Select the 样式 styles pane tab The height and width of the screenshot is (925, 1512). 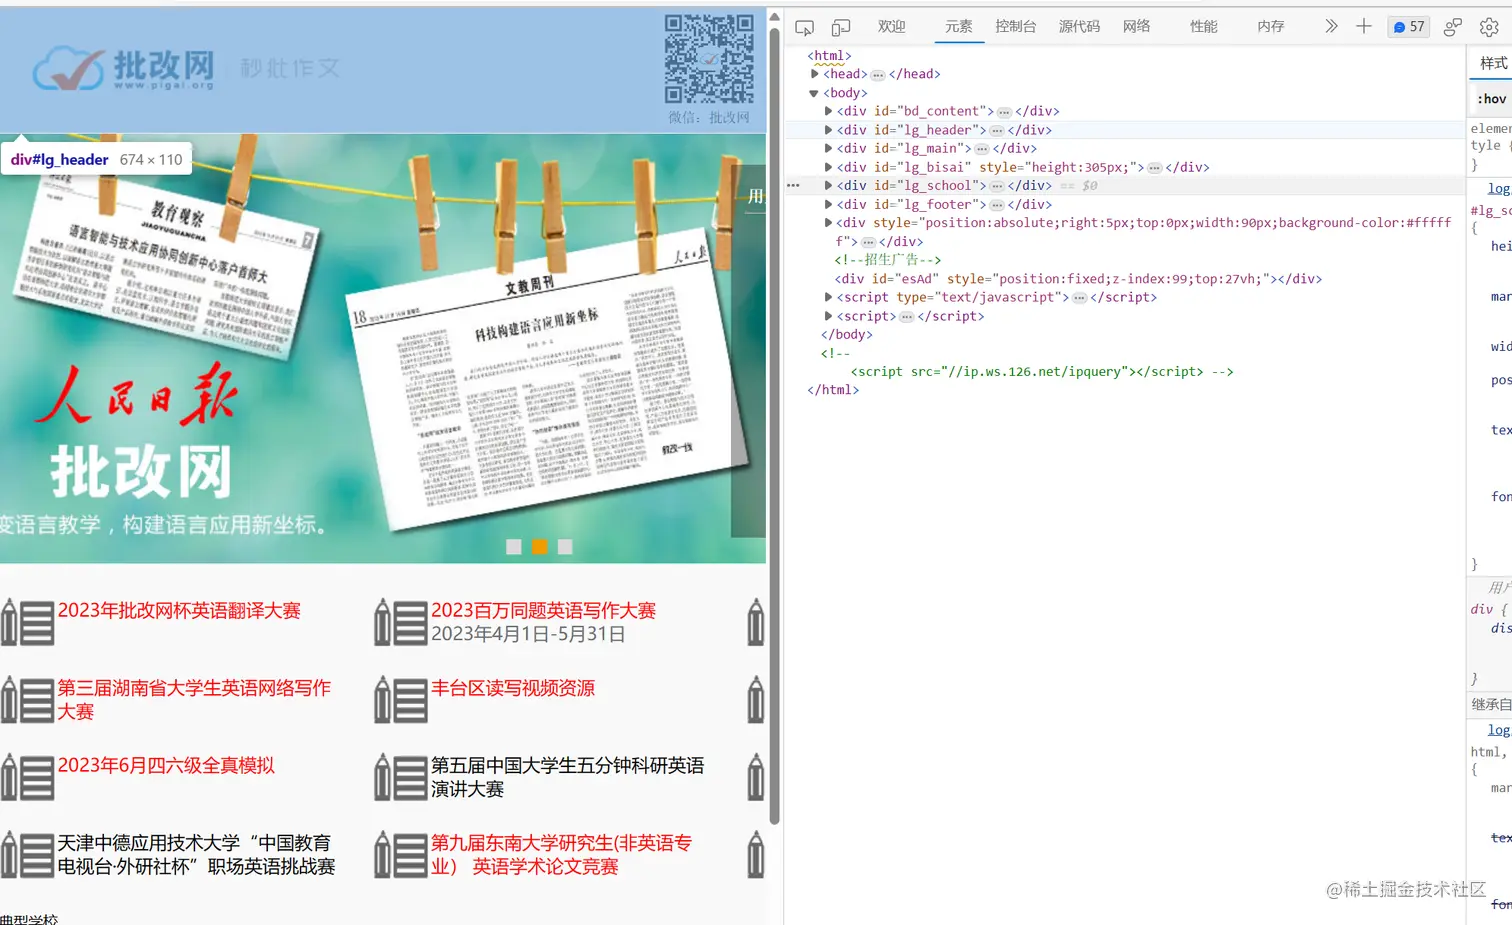pyautogui.click(x=1493, y=63)
